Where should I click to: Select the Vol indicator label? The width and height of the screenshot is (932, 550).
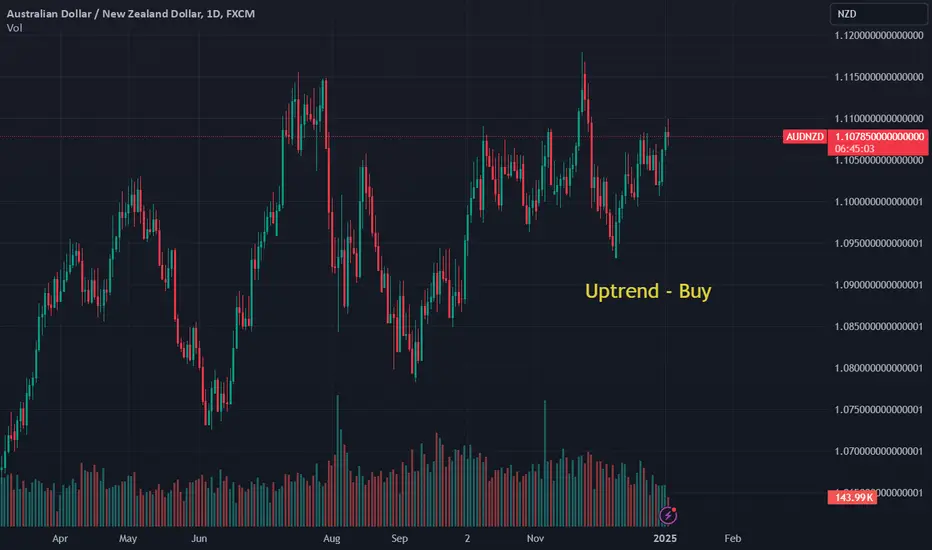[14, 28]
